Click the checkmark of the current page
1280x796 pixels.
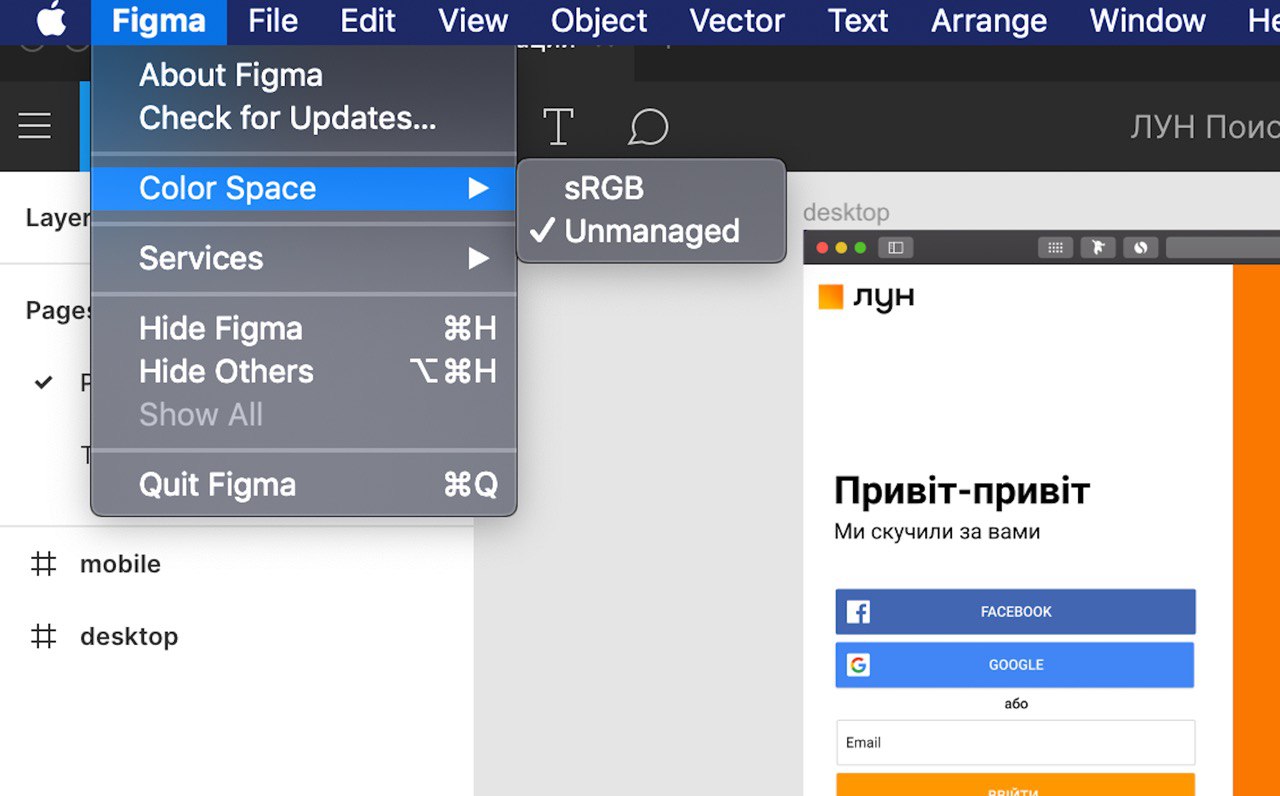(43, 383)
